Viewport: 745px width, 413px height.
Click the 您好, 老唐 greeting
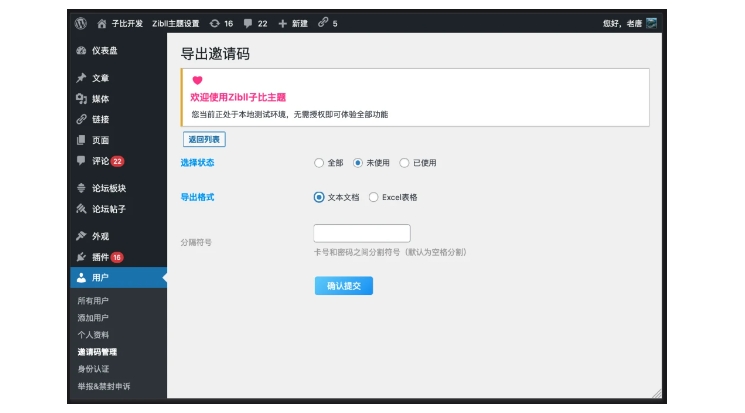click(x=622, y=23)
